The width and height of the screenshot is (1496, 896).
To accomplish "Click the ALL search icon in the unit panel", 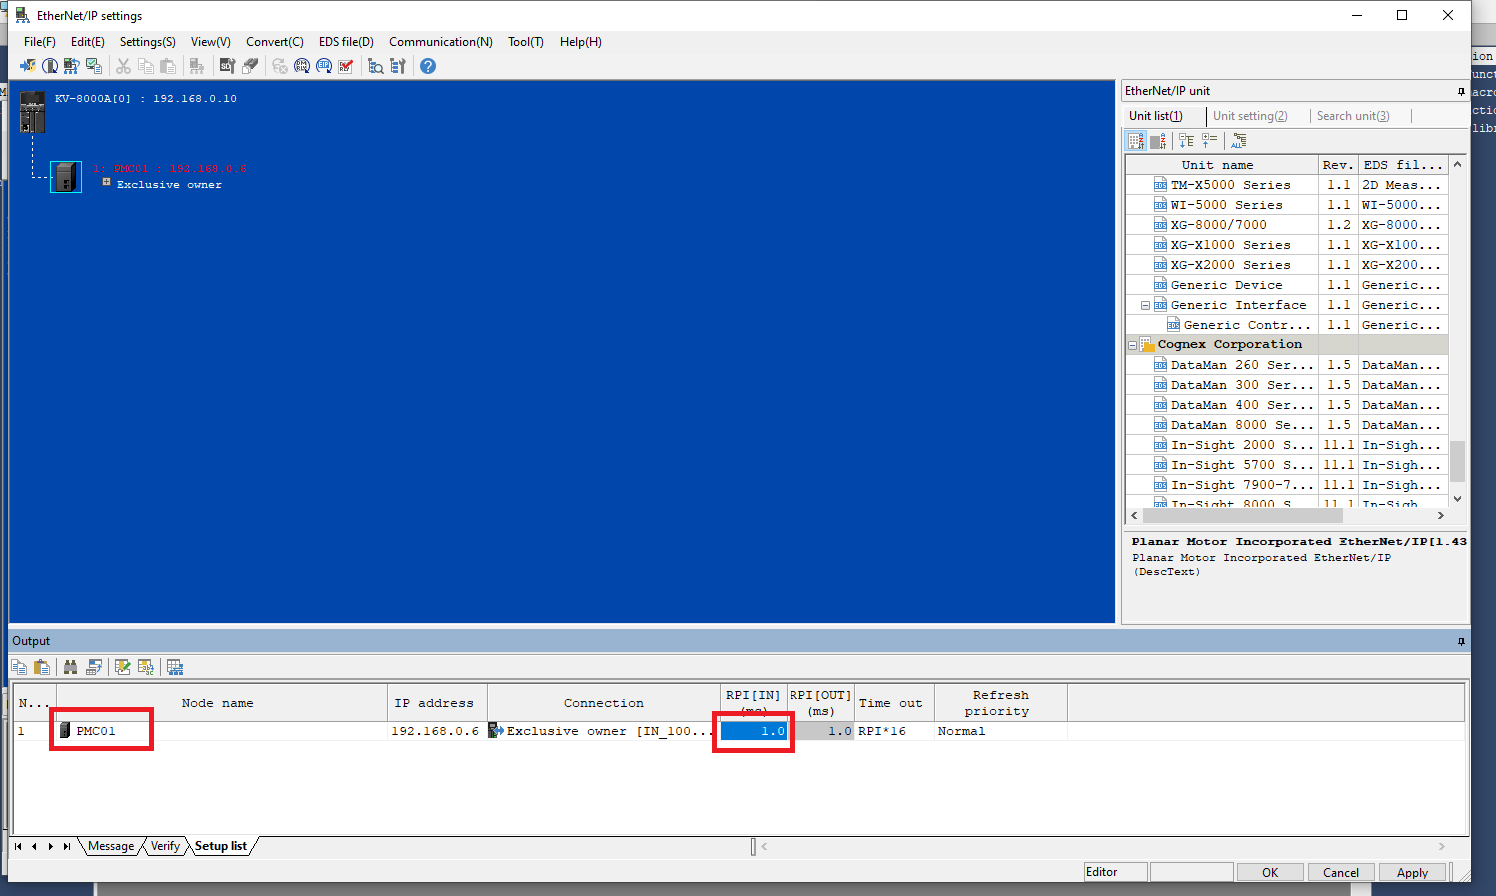I will click(1240, 142).
